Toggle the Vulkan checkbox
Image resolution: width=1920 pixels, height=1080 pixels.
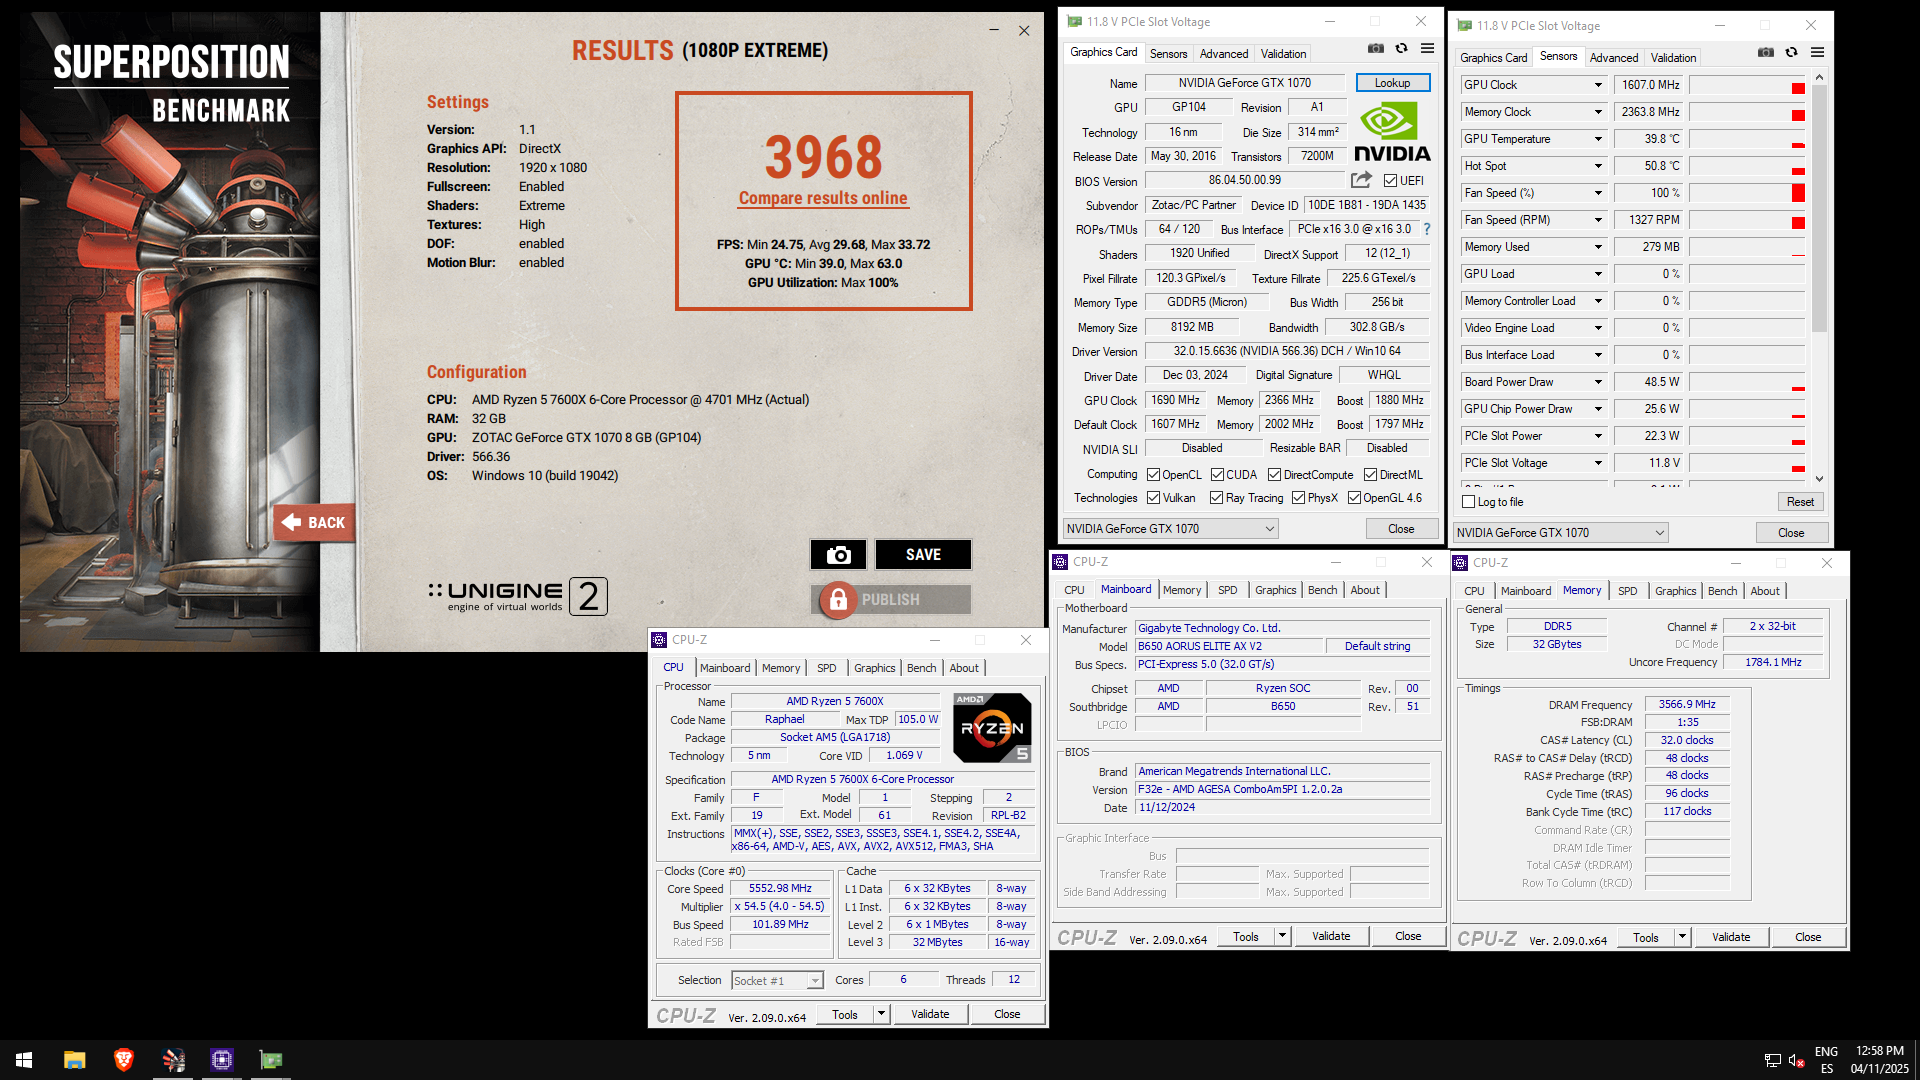pyautogui.click(x=1153, y=498)
